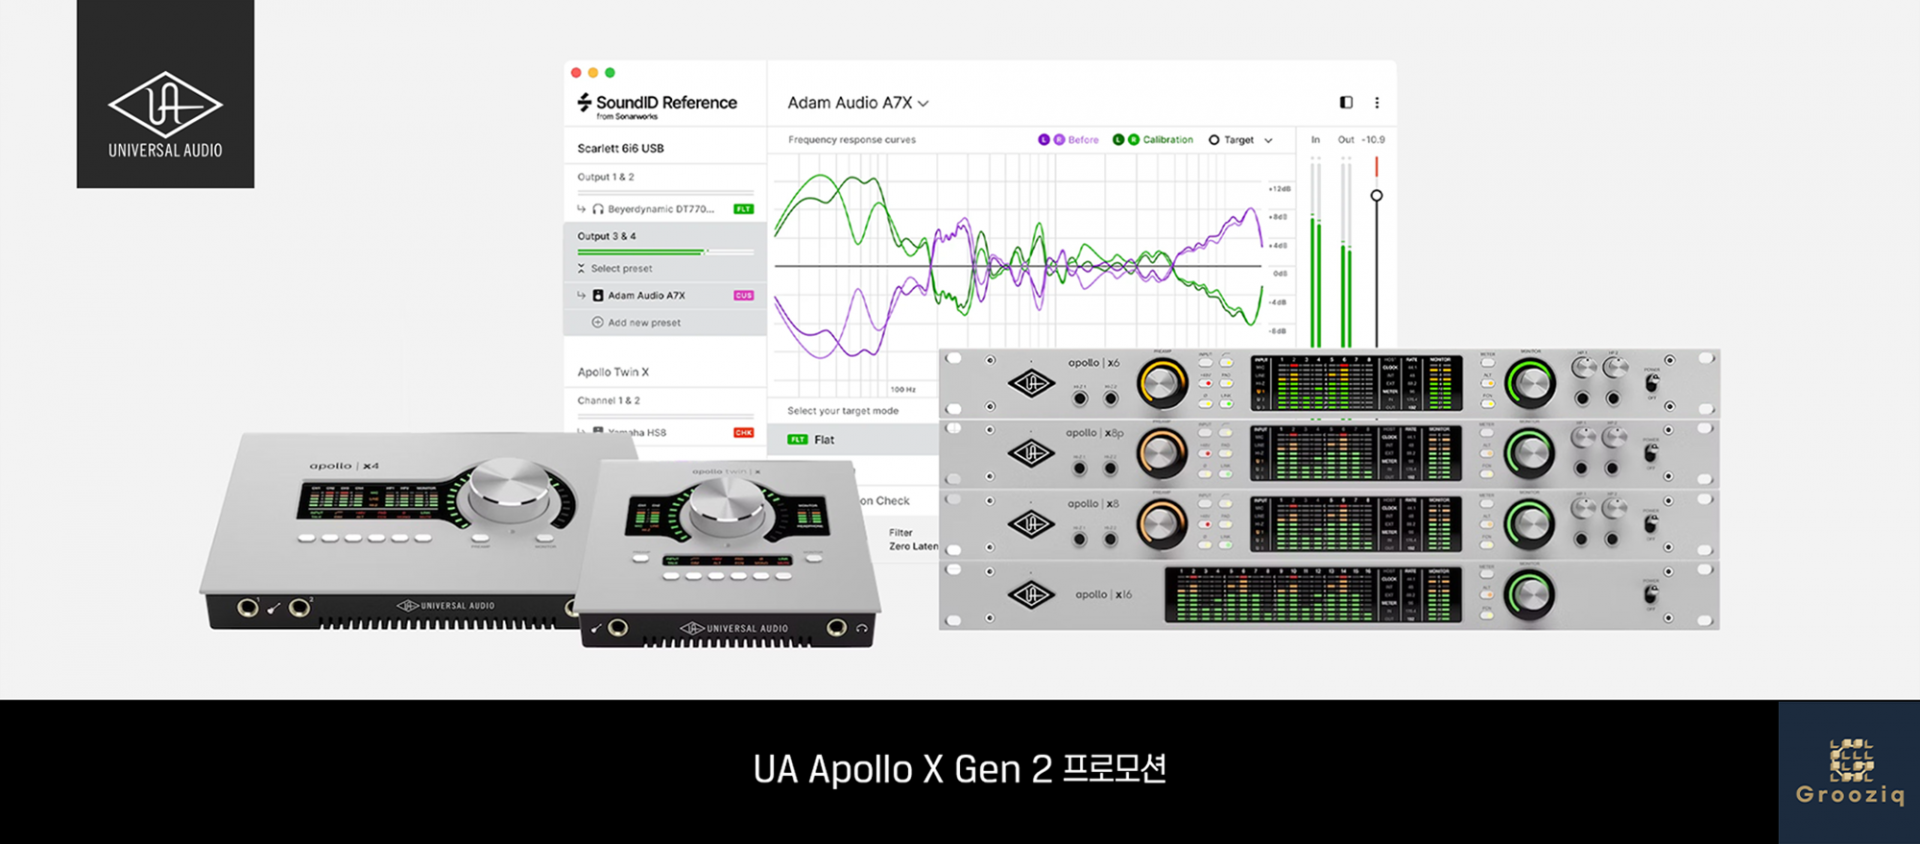The image size is (1920, 844).
Task: Click the apollo x8p rack unit
Action: 1329,453
